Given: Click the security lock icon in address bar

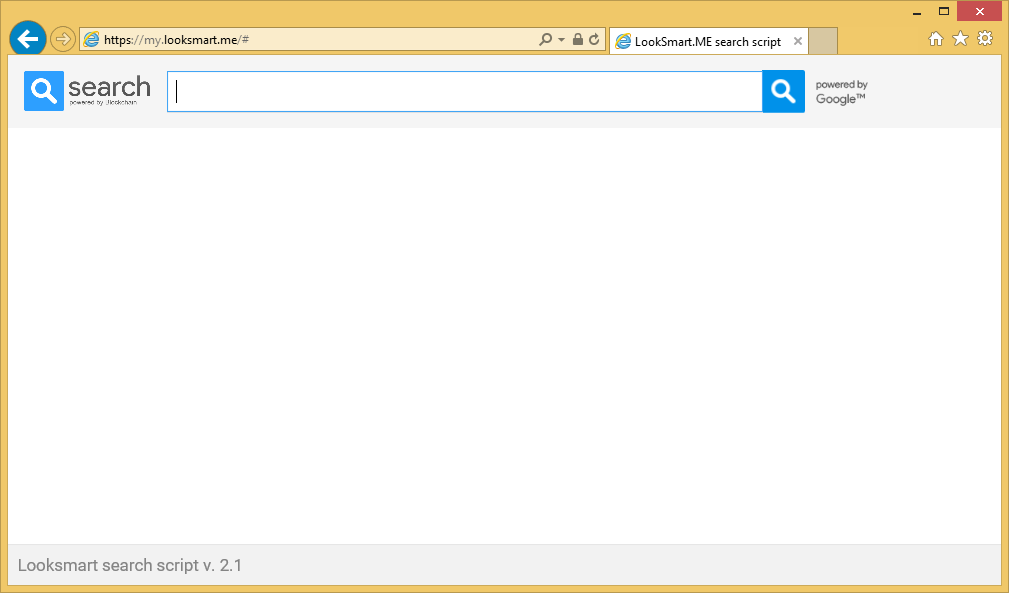Looking at the screenshot, I should (578, 40).
